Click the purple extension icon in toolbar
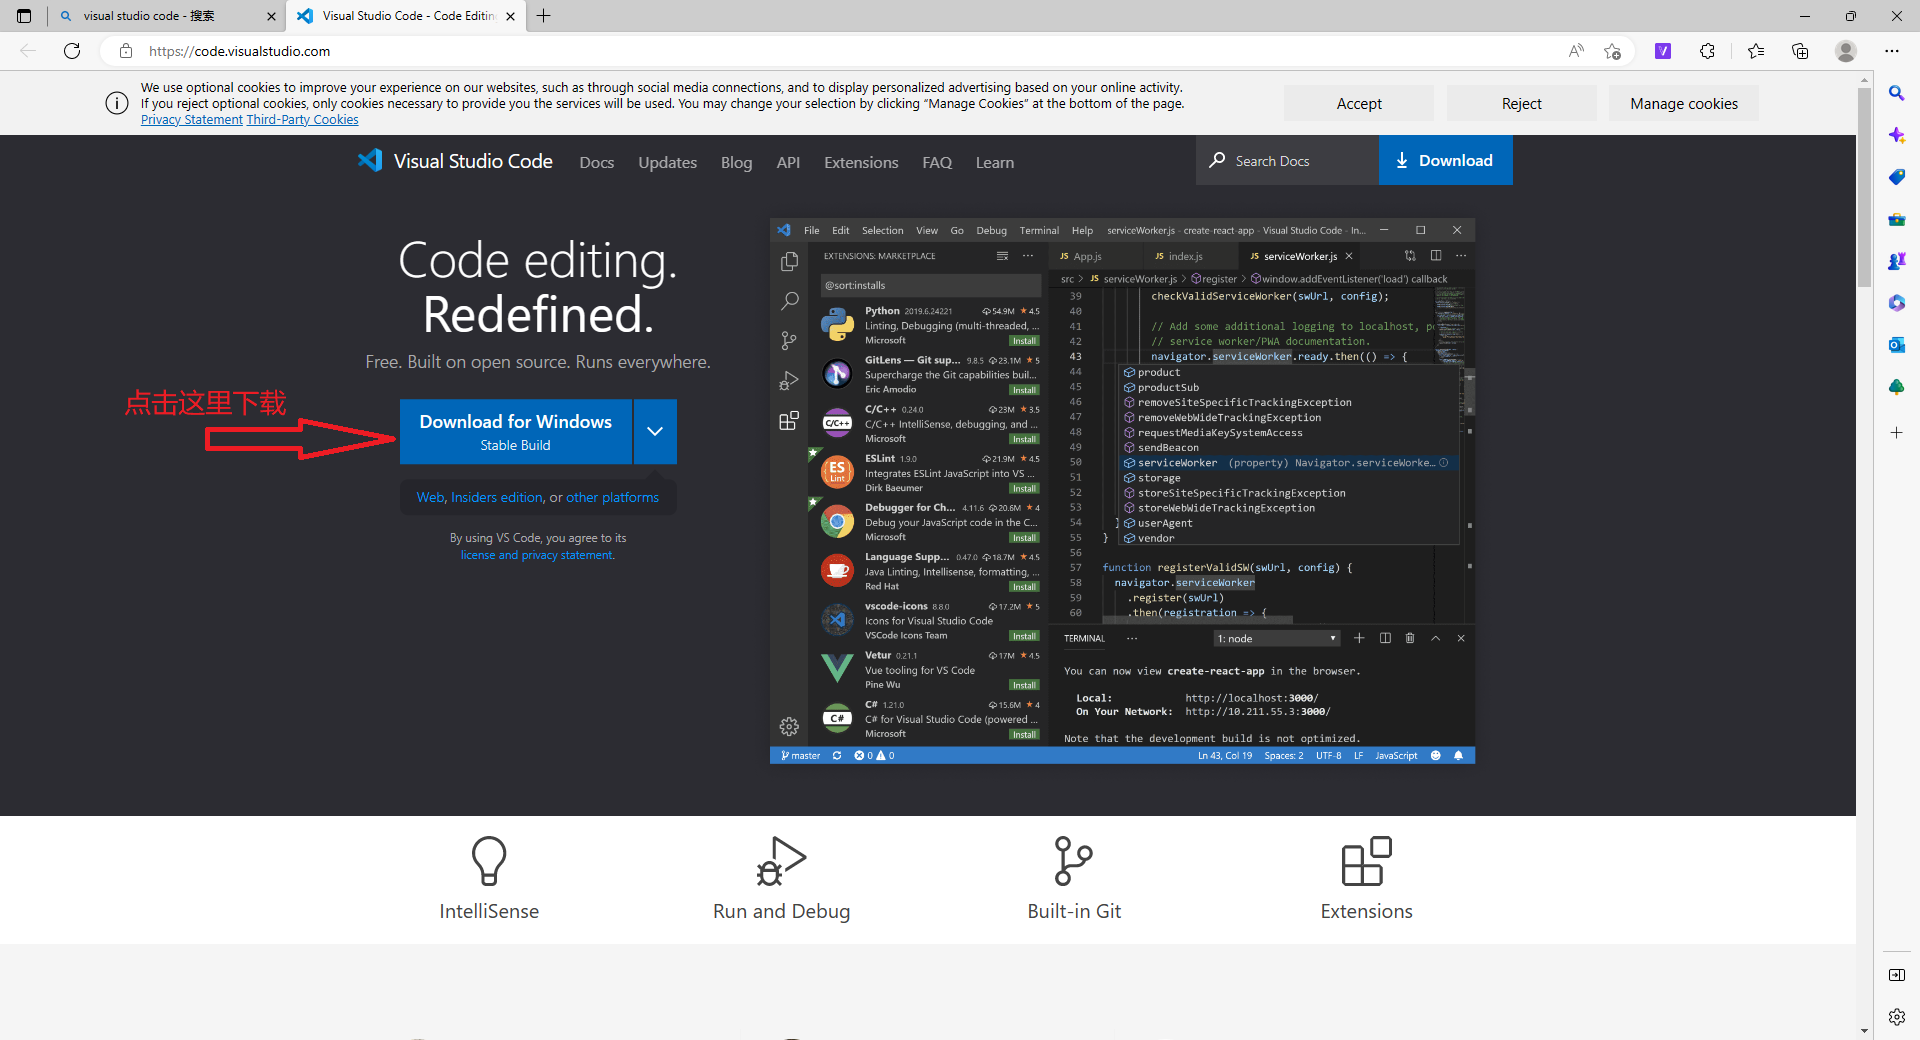1920x1040 pixels. [1663, 51]
